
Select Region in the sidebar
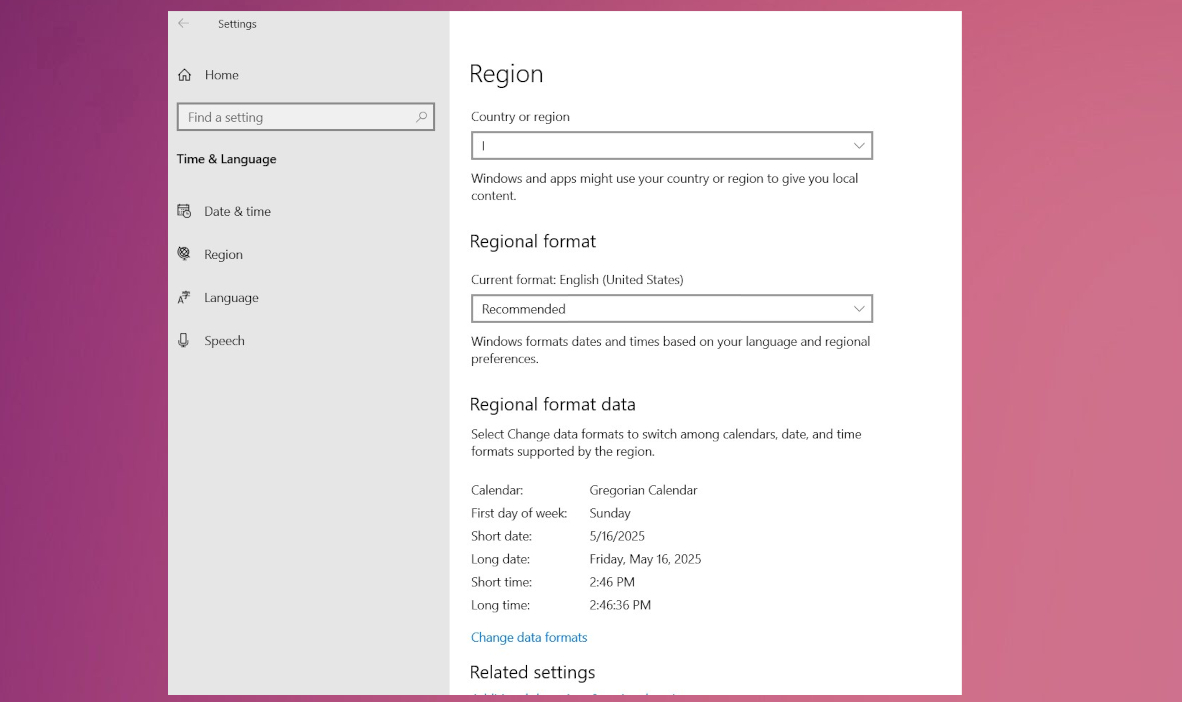pos(223,255)
